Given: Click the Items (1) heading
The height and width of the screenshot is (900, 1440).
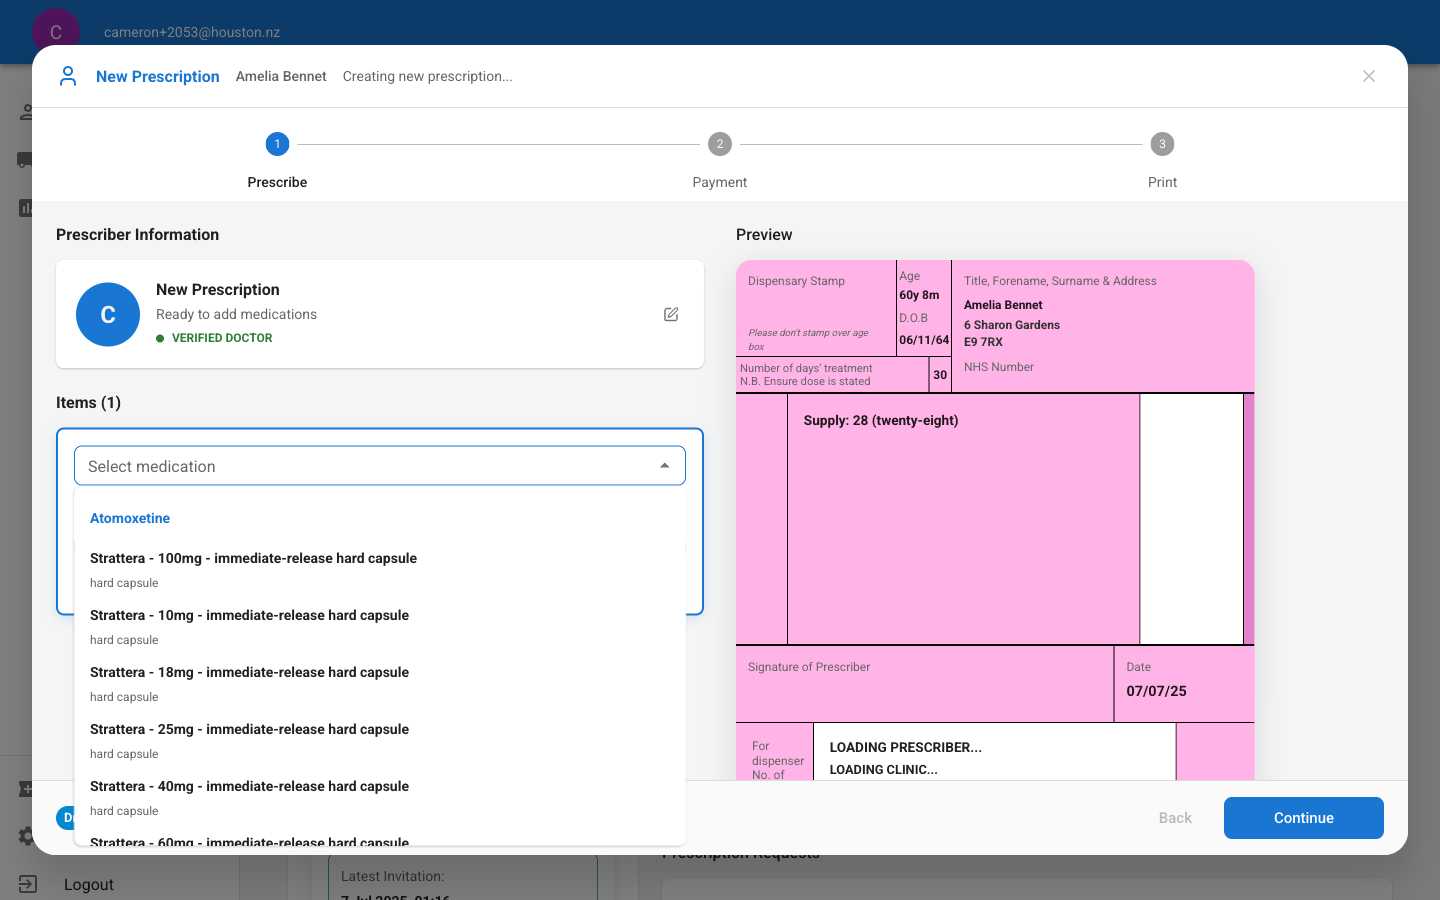Looking at the screenshot, I should pos(88,402).
